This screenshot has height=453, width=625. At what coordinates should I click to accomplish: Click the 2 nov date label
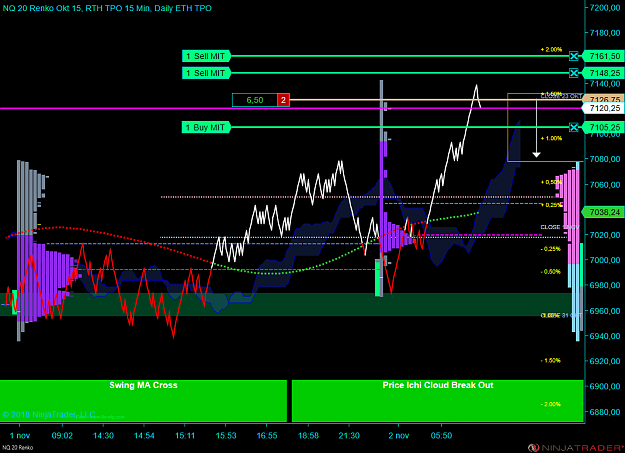coord(399,435)
